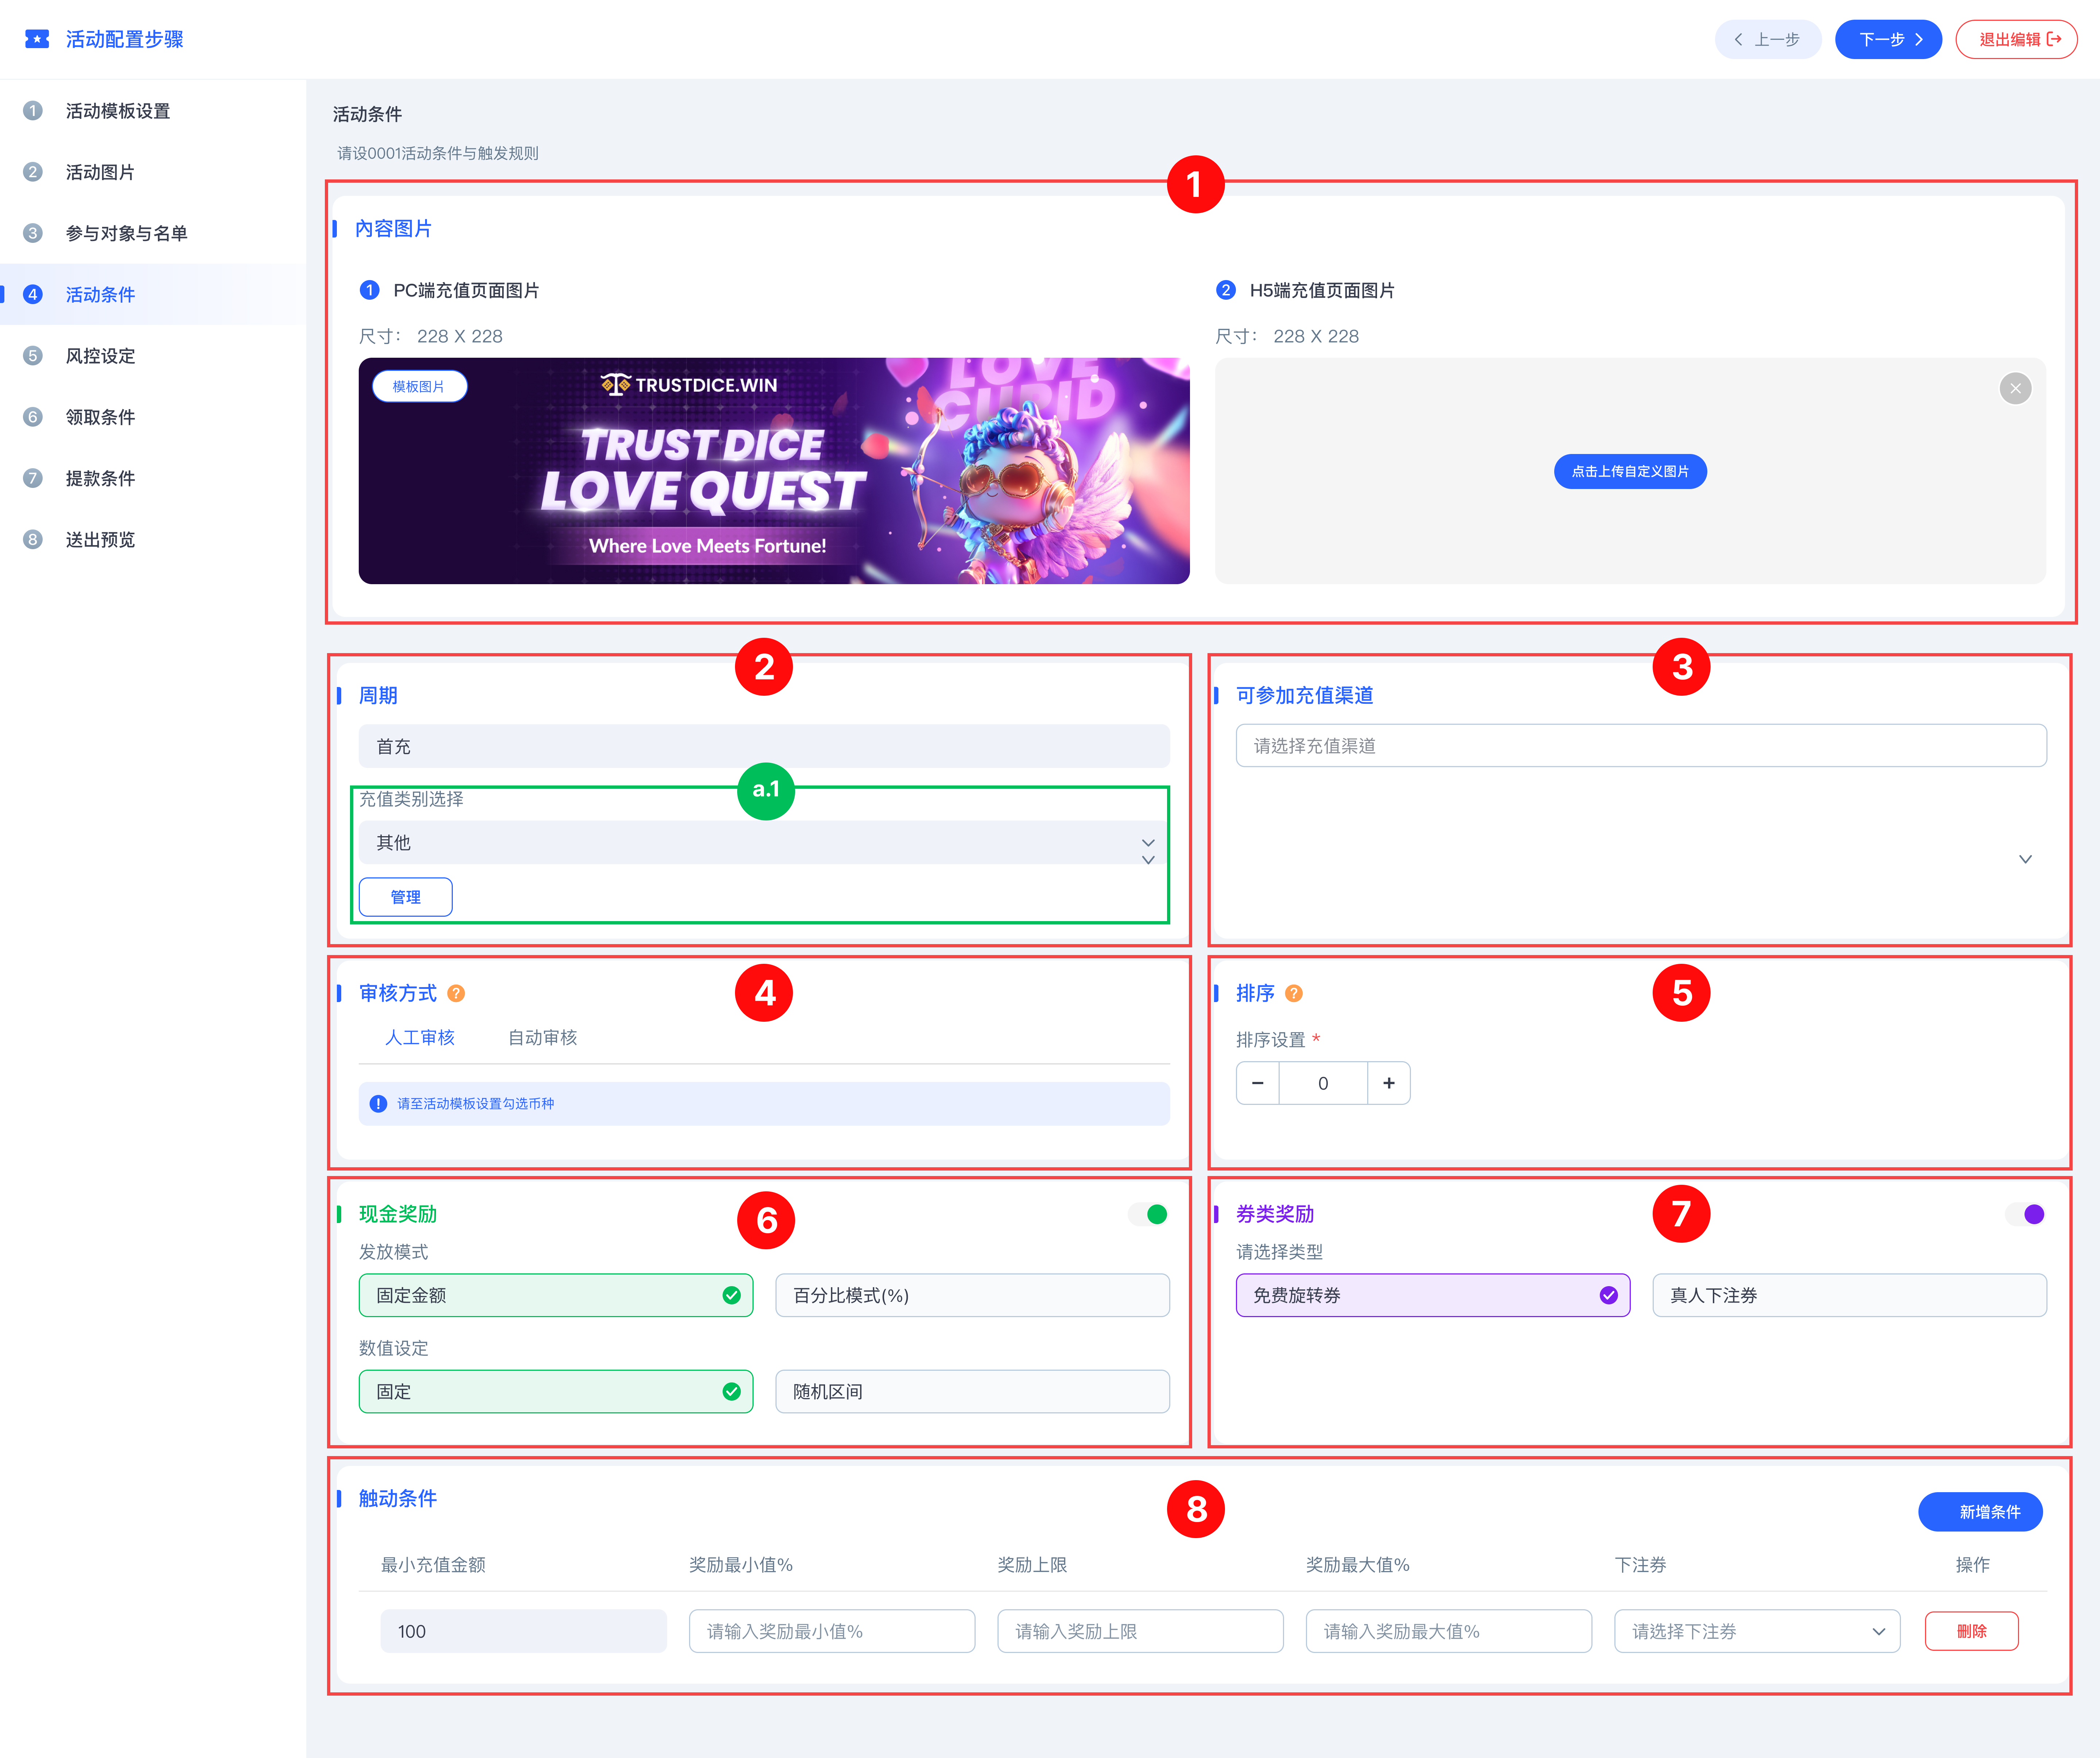Screen dimensions: 2100x1758
Task: Select 固定金额 payout mode
Action: pyautogui.click(x=556, y=1295)
